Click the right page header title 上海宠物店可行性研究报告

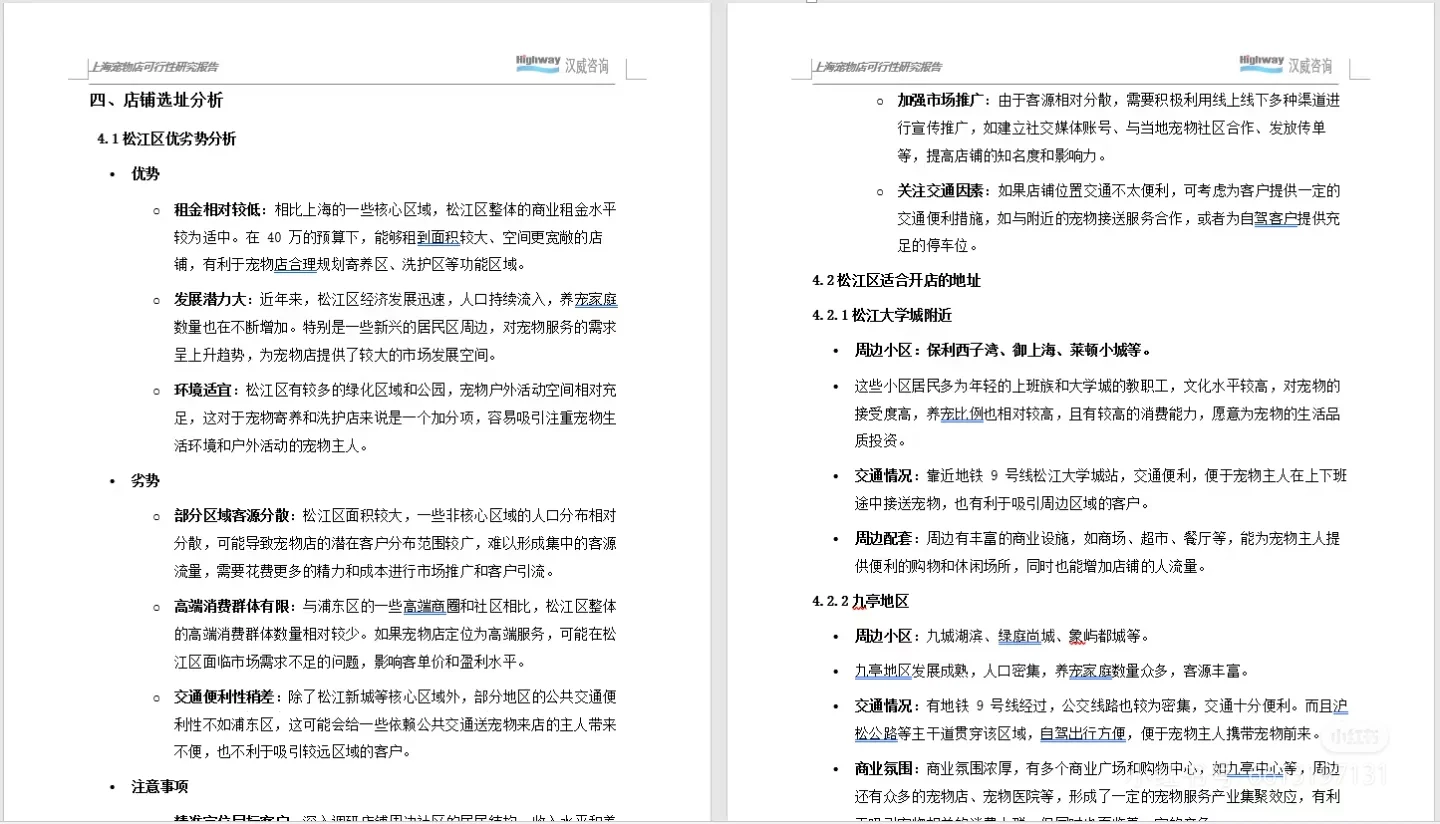878,67
